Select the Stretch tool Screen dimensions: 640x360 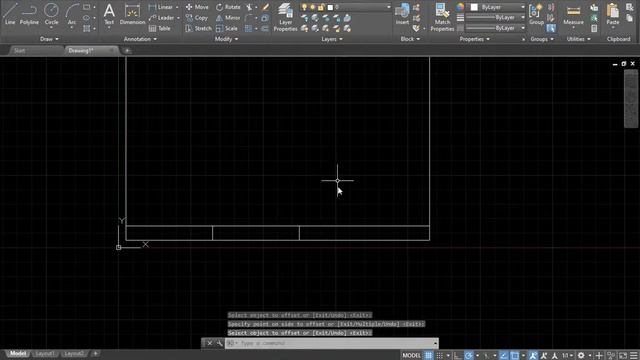pos(198,29)
